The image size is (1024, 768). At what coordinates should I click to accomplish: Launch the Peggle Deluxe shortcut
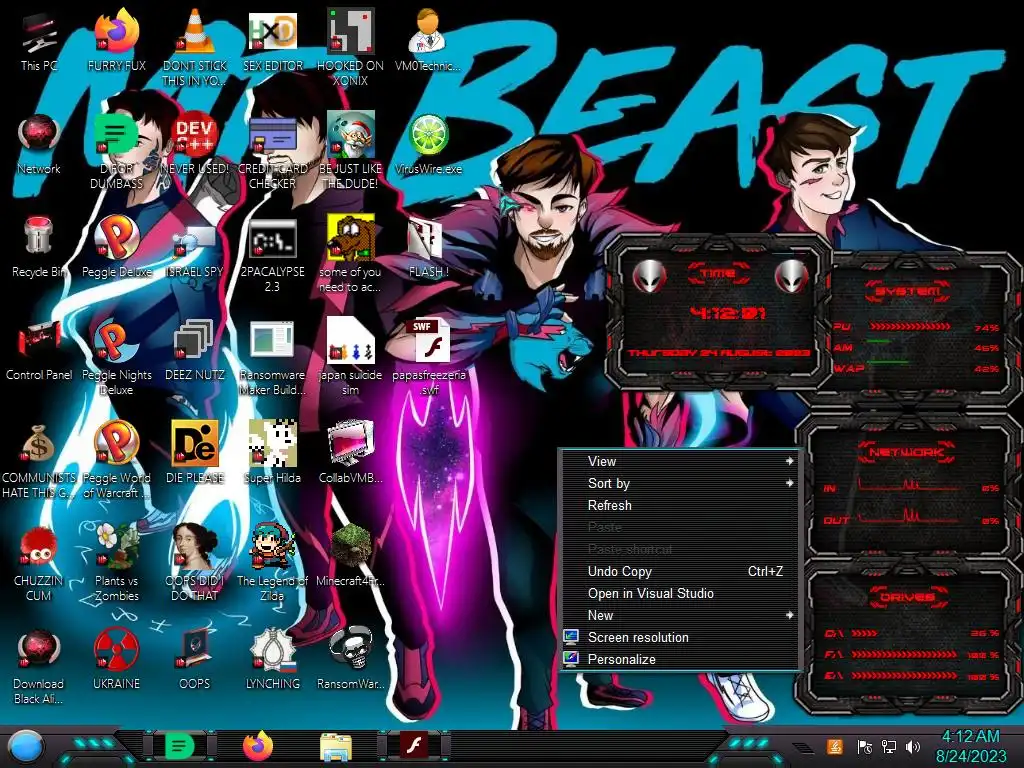click(x=116, y=247)
